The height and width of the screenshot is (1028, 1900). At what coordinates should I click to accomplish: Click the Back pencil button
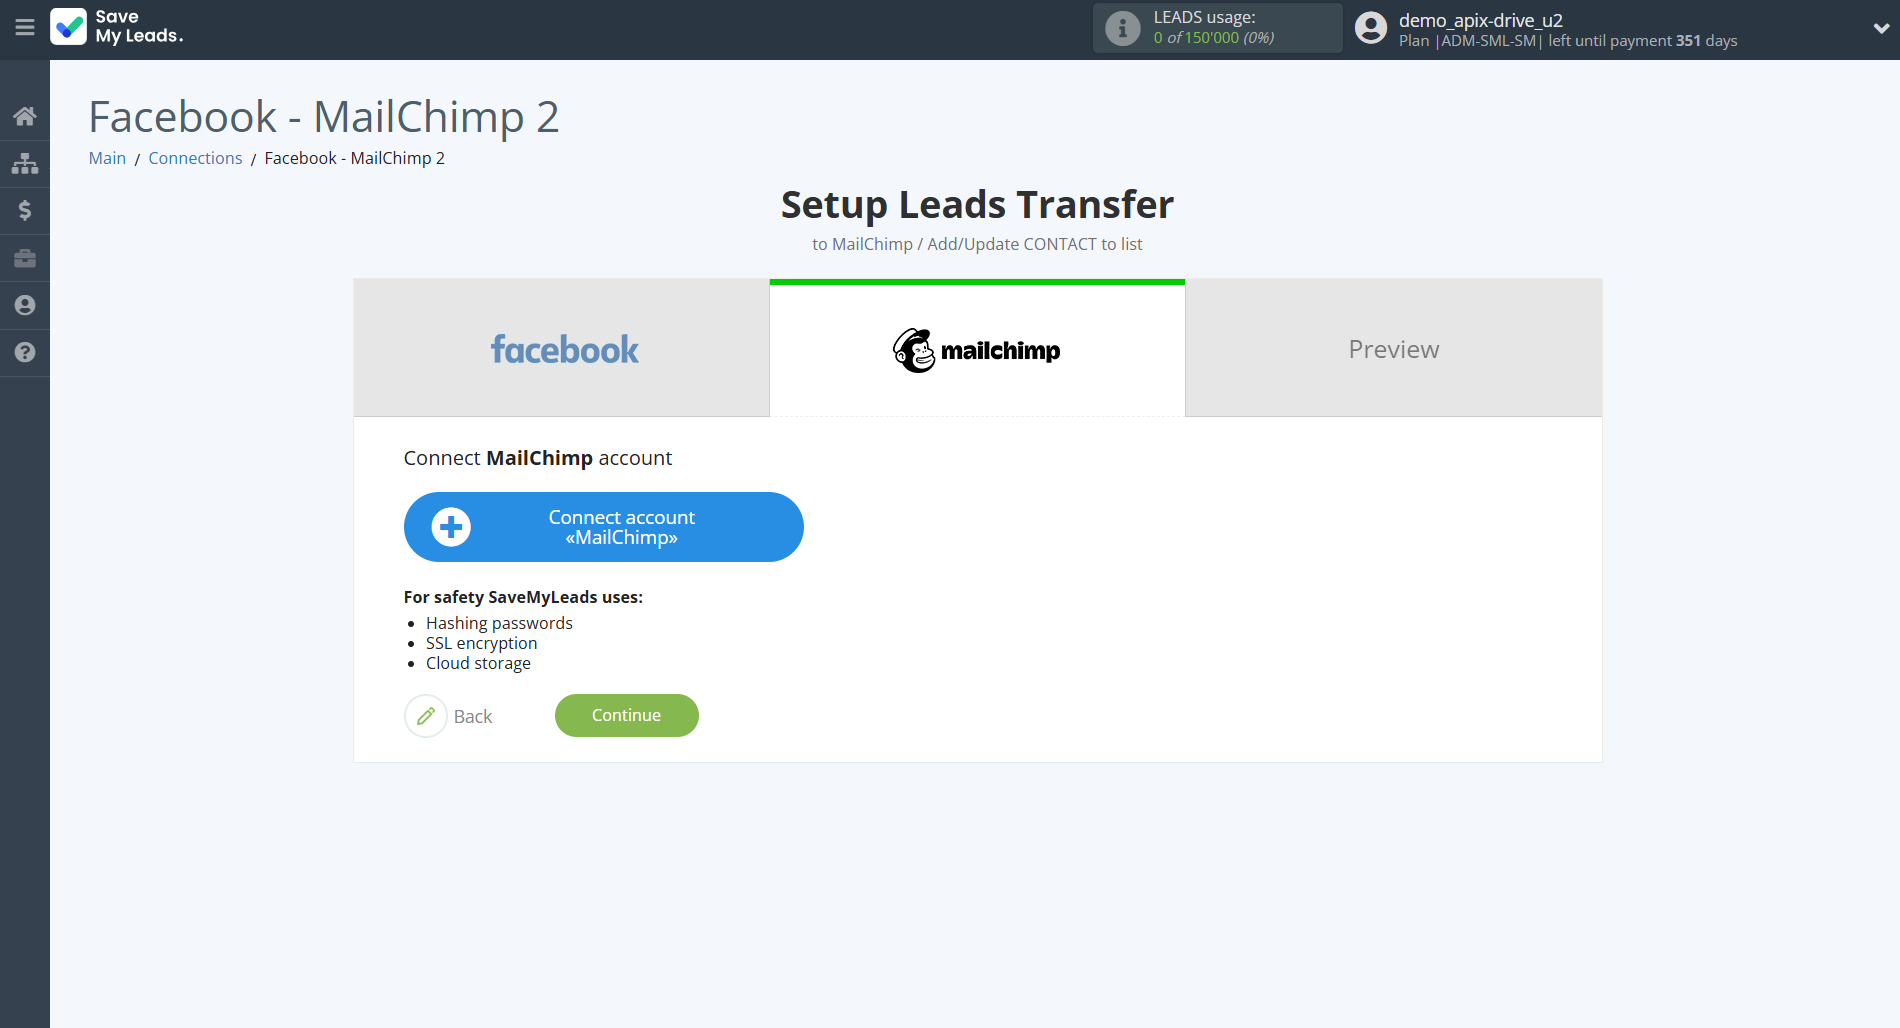tap(449, 716)
